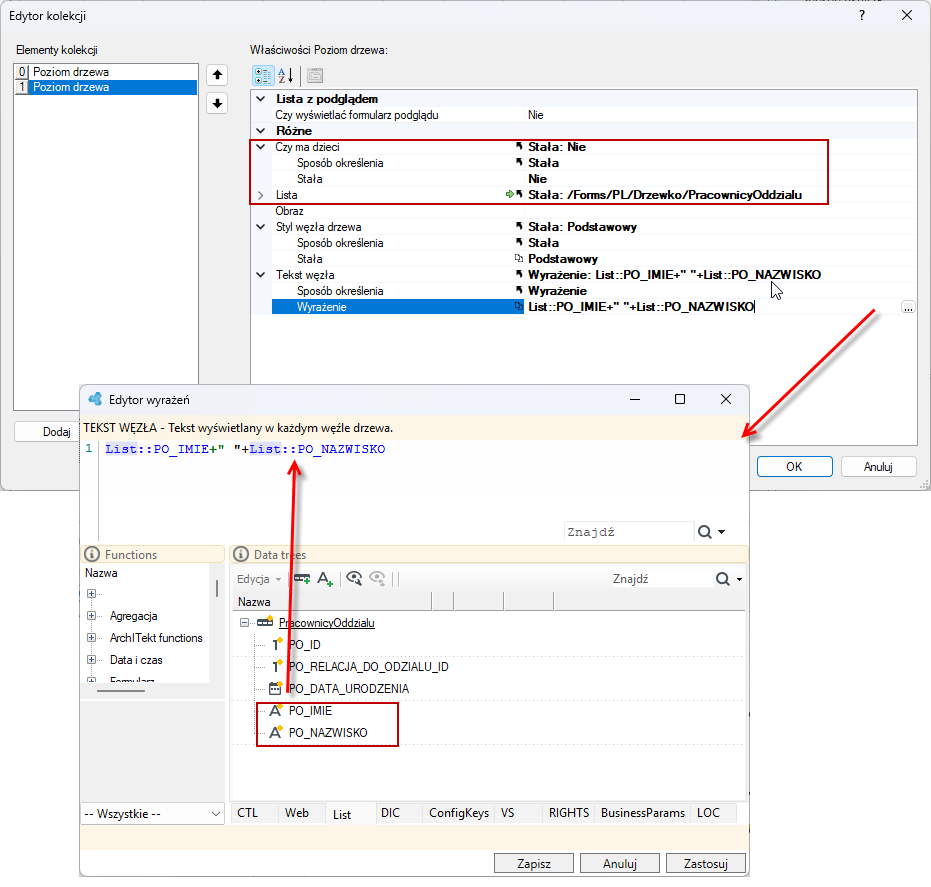Switch property grid to categorized view
The width and height of the screenshot is (931, 887).
[x=263, y=75]
